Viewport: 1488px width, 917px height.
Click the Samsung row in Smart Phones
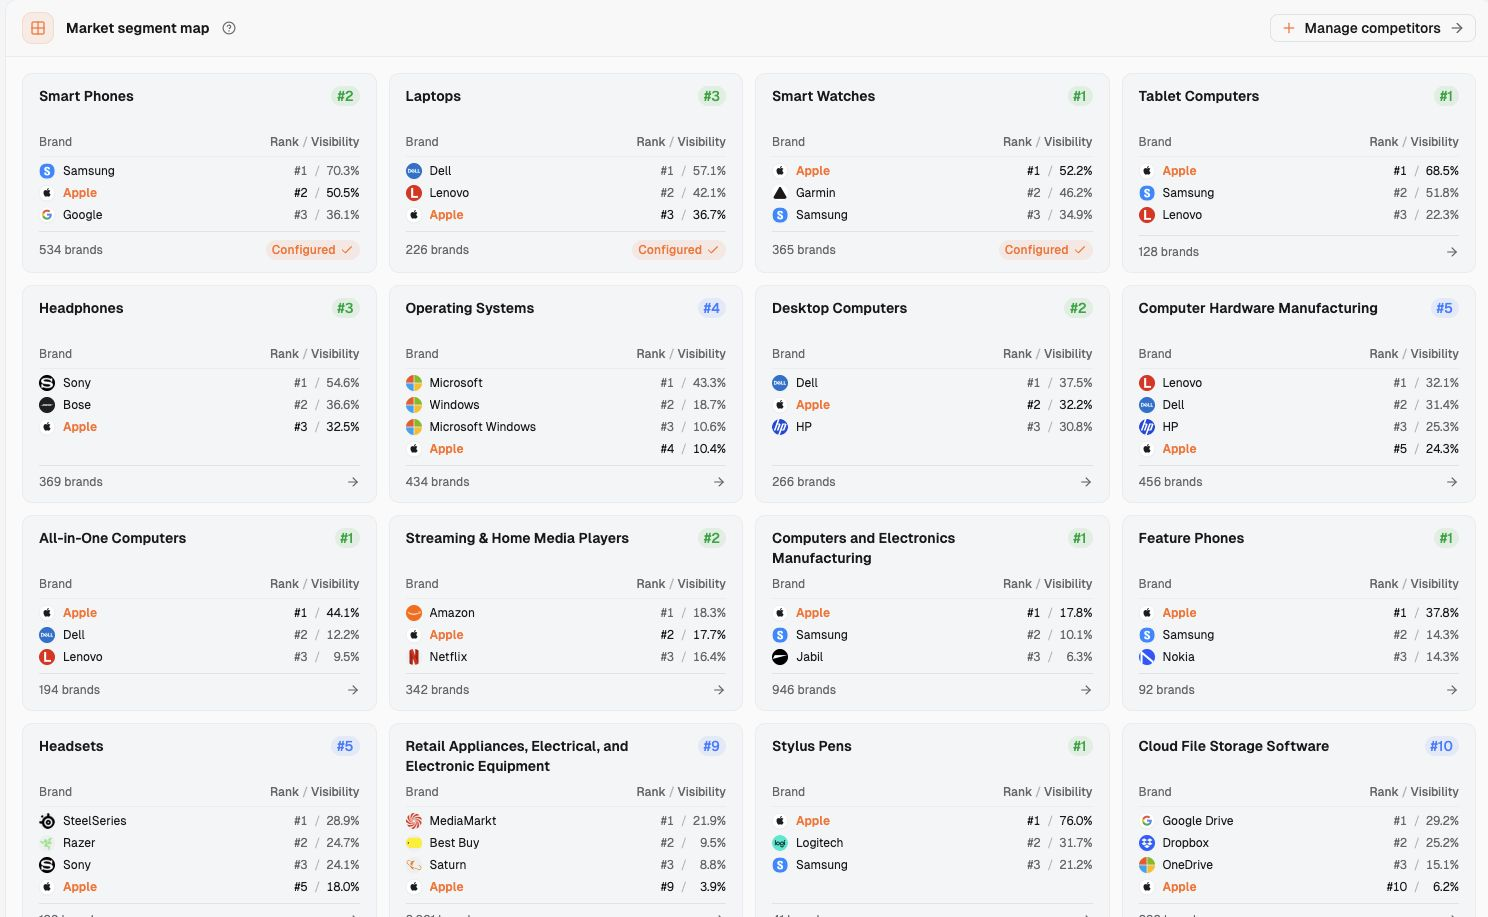199,171
